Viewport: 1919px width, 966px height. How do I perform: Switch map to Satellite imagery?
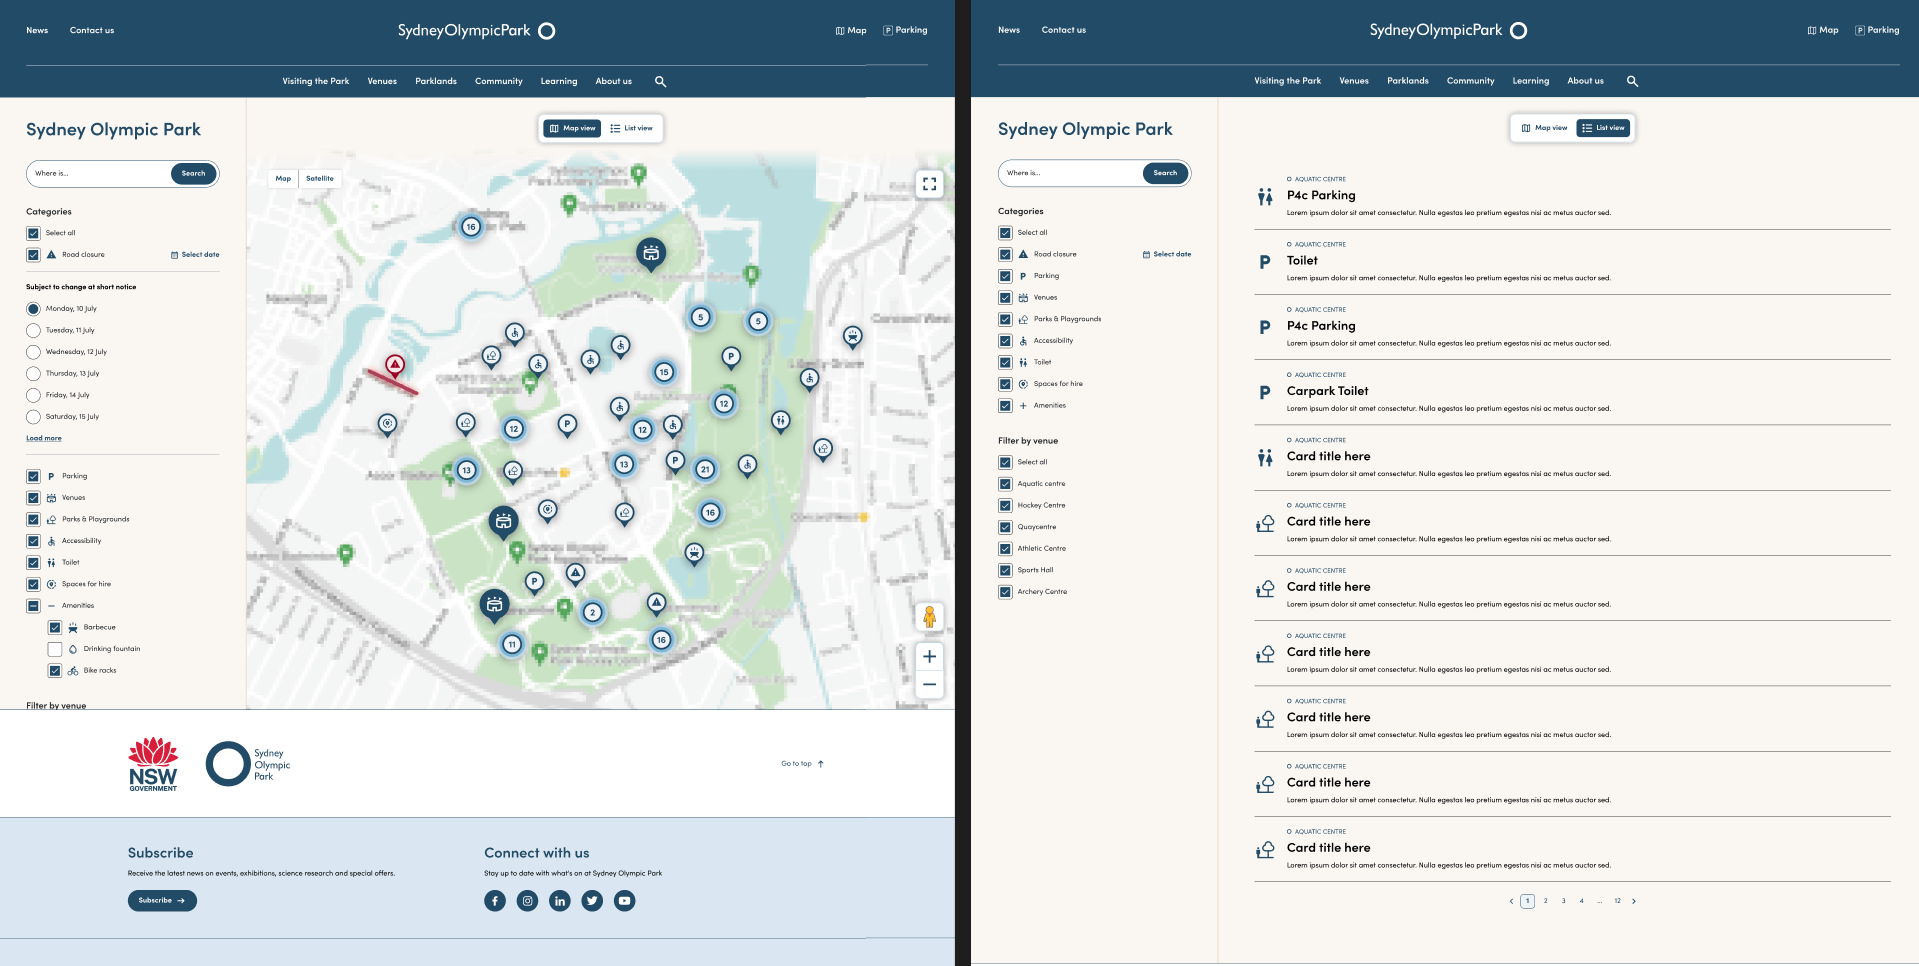tap(320, 179)
